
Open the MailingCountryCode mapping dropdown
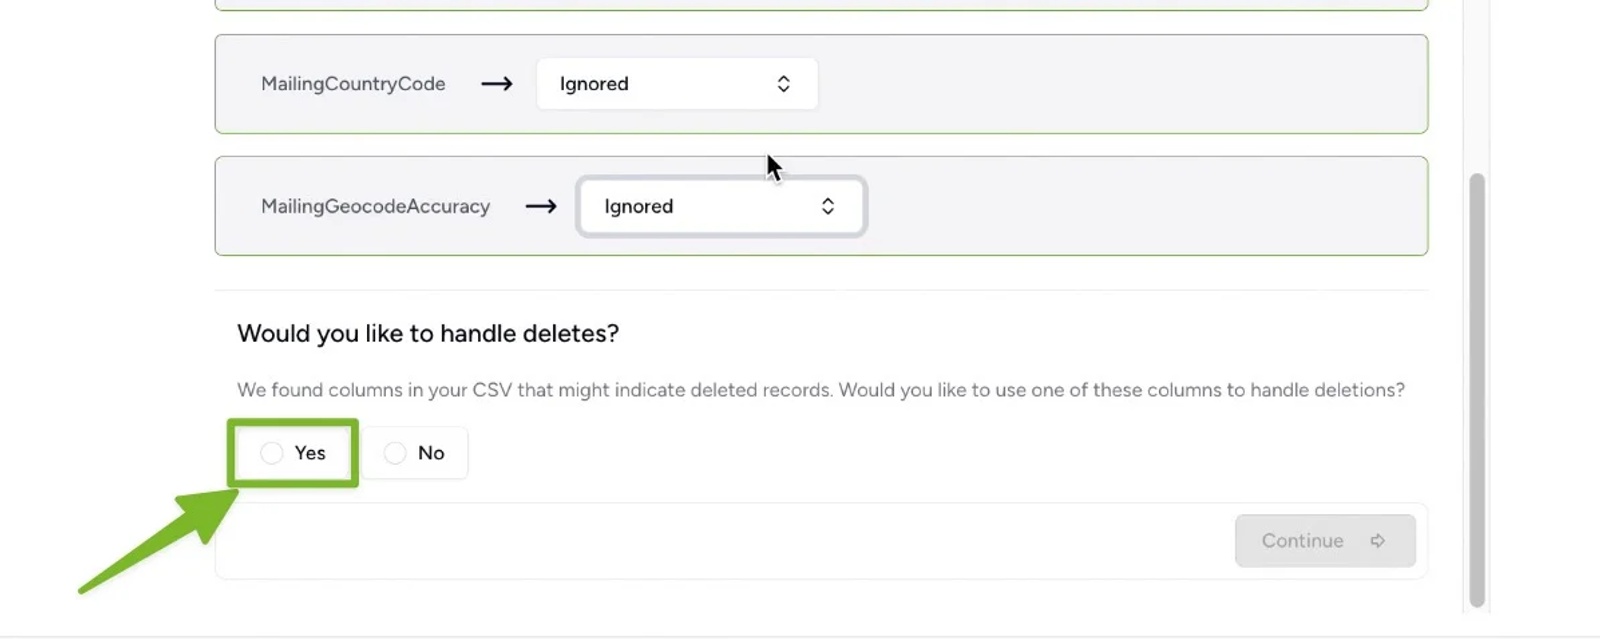click(676, 84)
